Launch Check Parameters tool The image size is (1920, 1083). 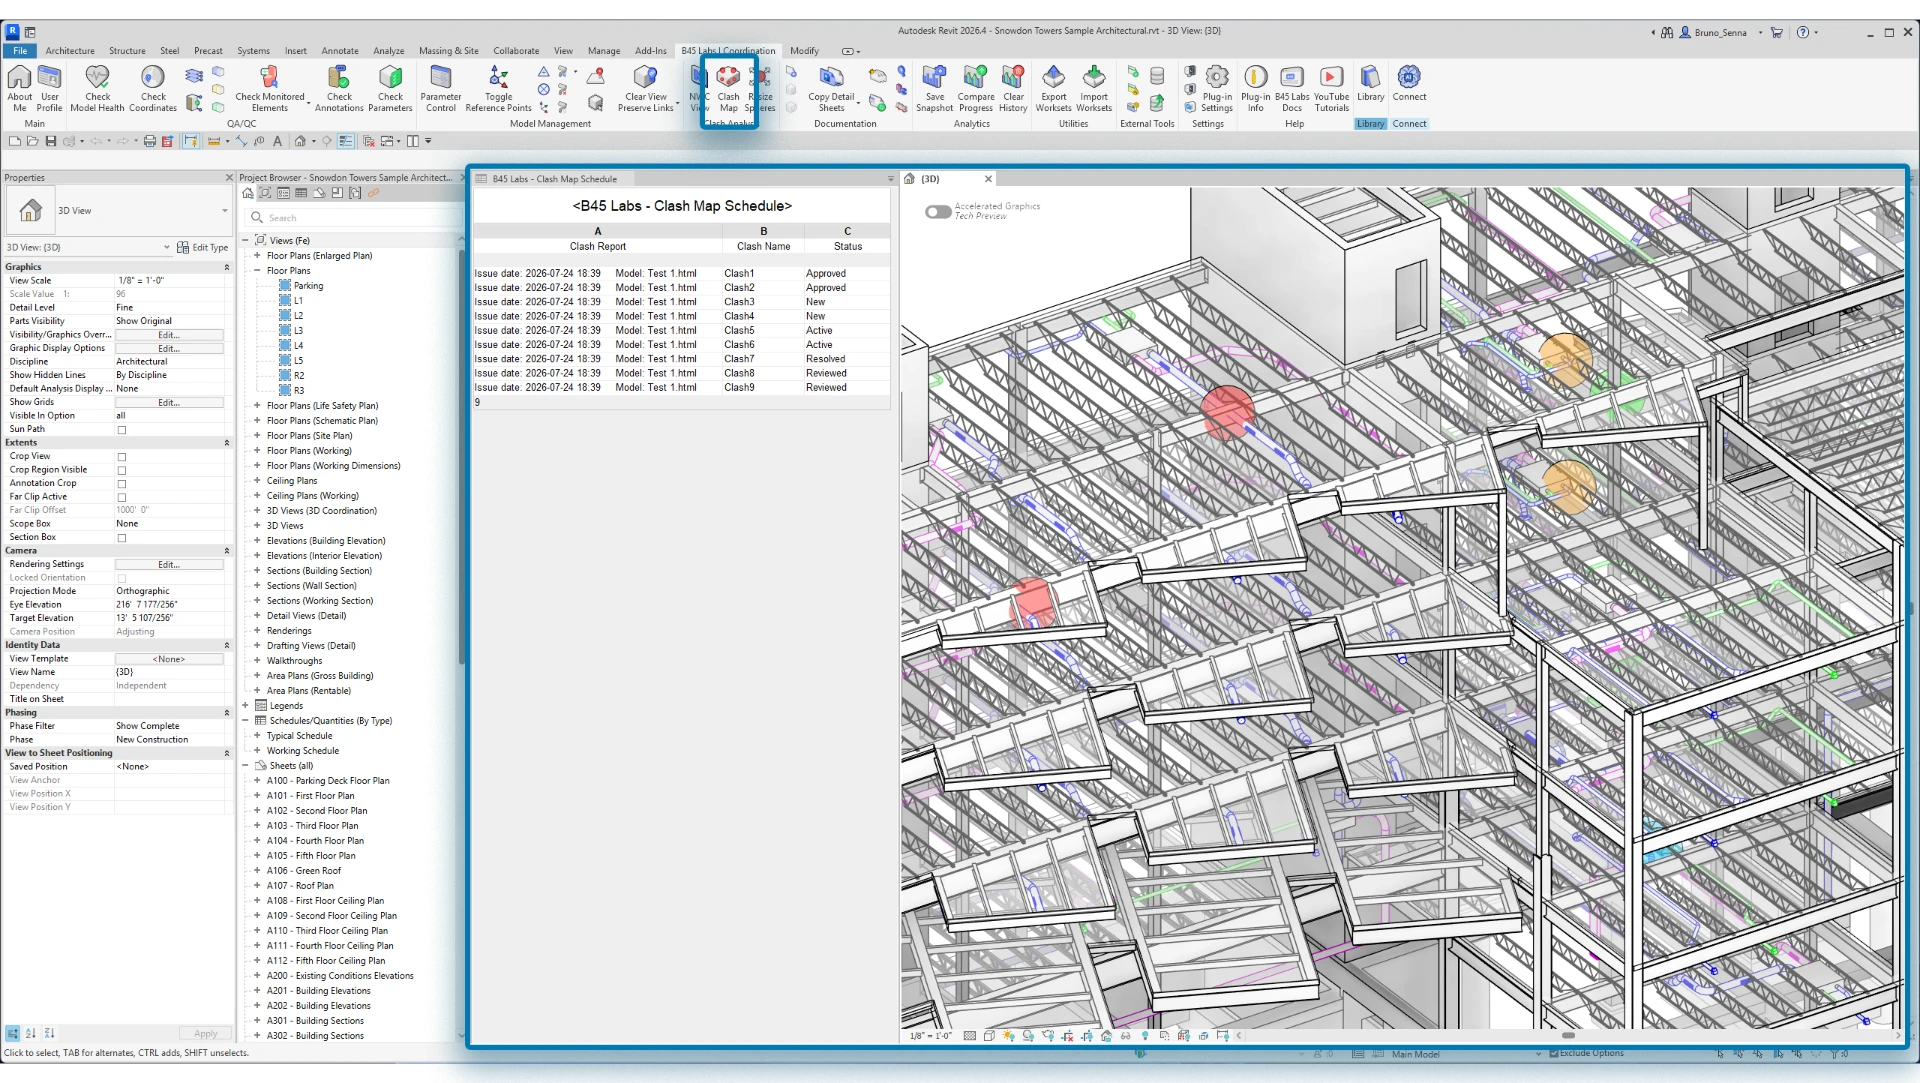(390, 88)
